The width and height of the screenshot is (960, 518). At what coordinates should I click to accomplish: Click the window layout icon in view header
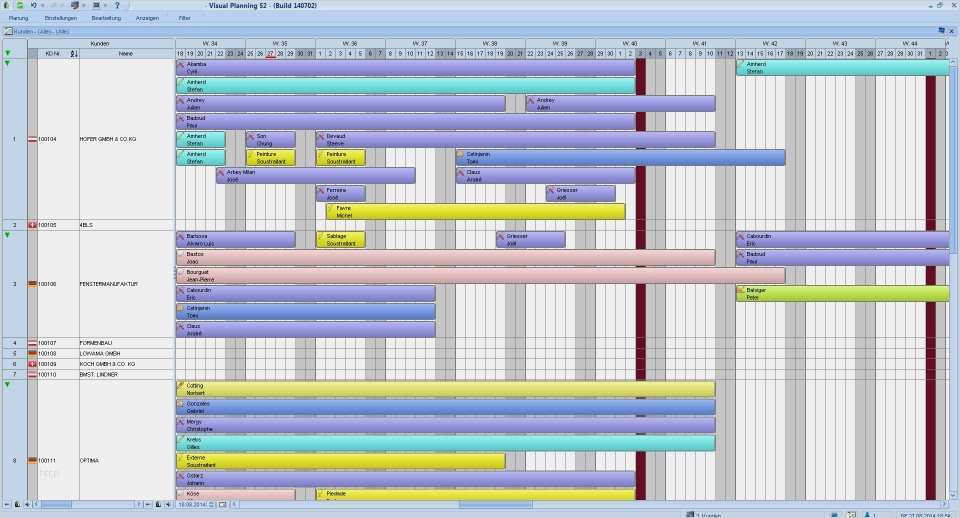(x=942, y=31)
